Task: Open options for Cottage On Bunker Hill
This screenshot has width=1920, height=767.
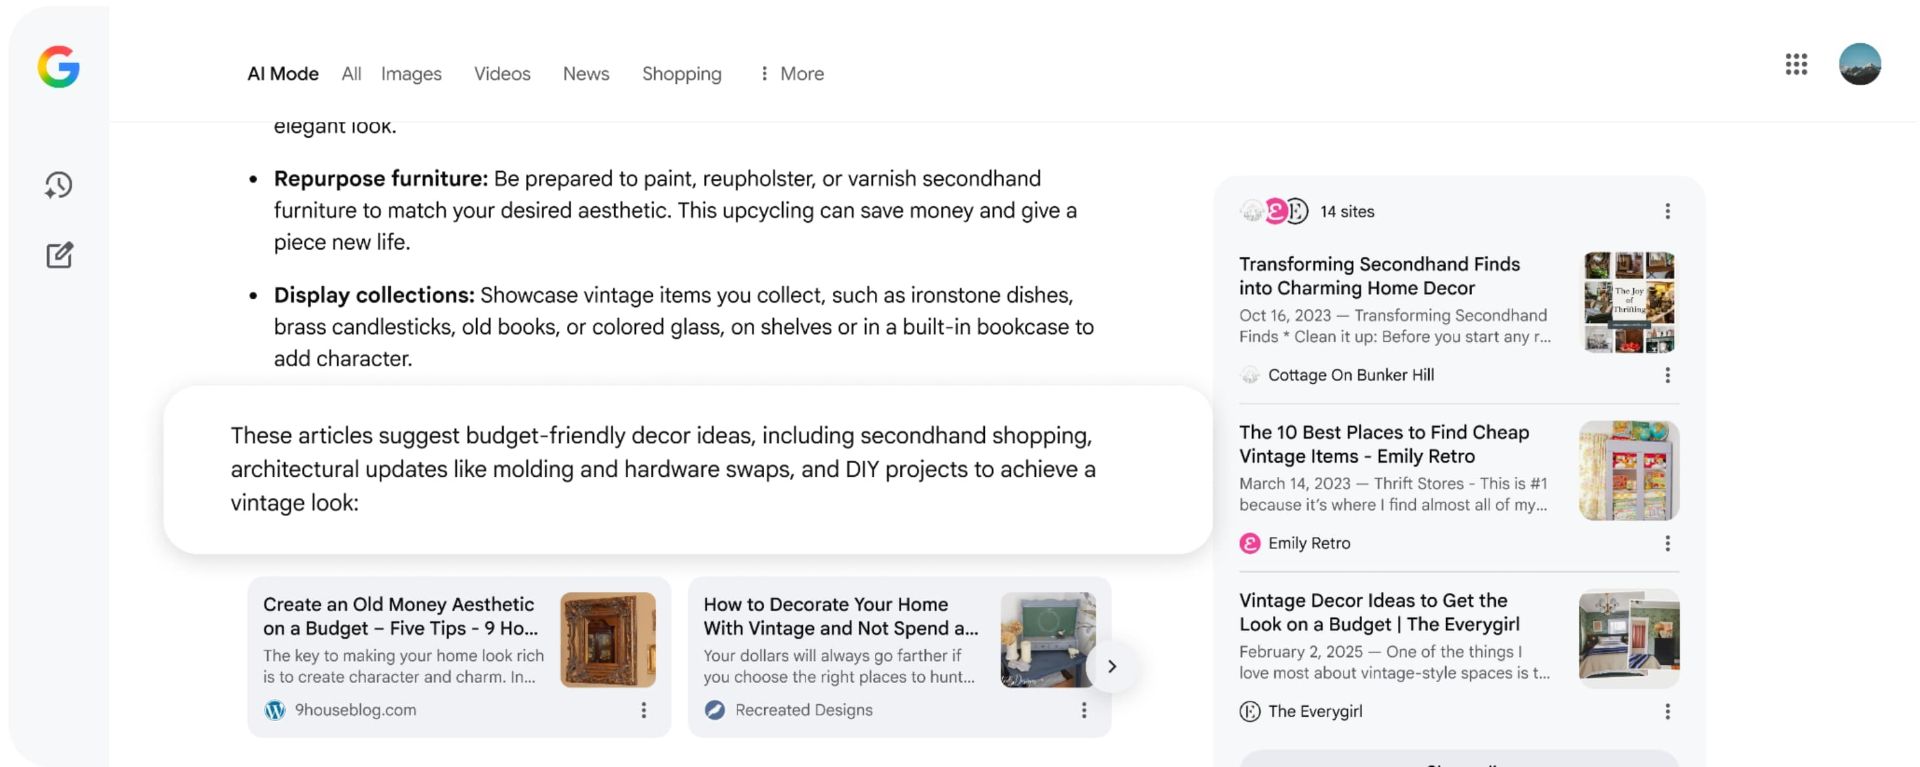Action: click(x=1667, y=375)
